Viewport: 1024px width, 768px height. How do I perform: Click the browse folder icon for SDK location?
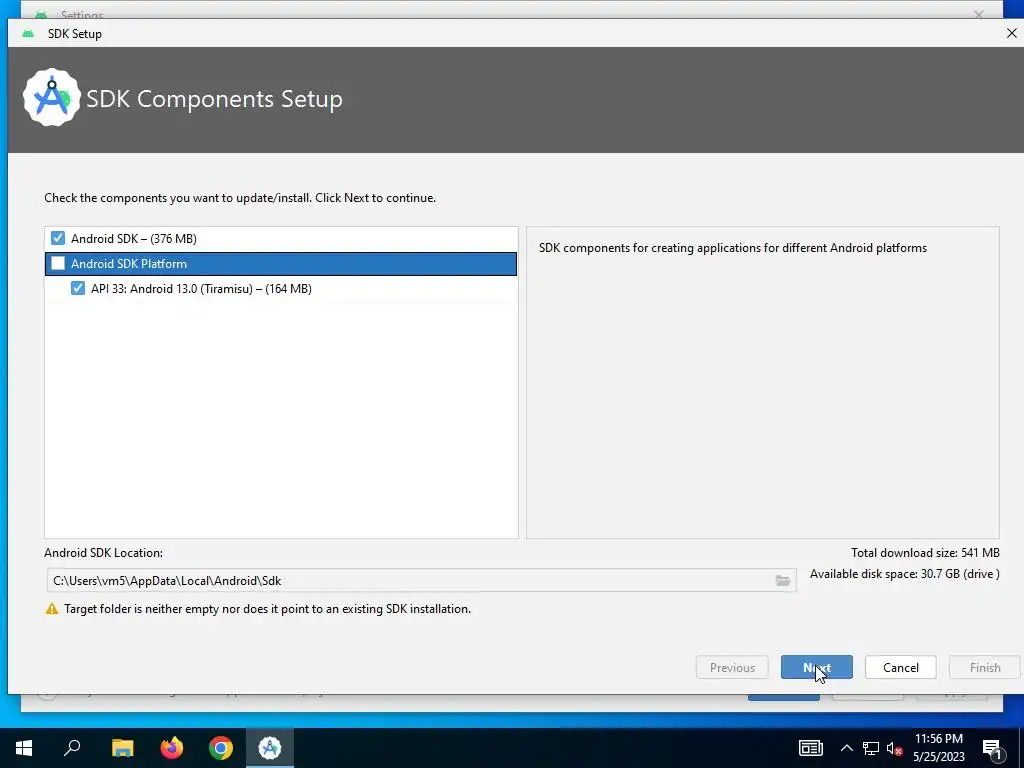[x=782, y=581]
